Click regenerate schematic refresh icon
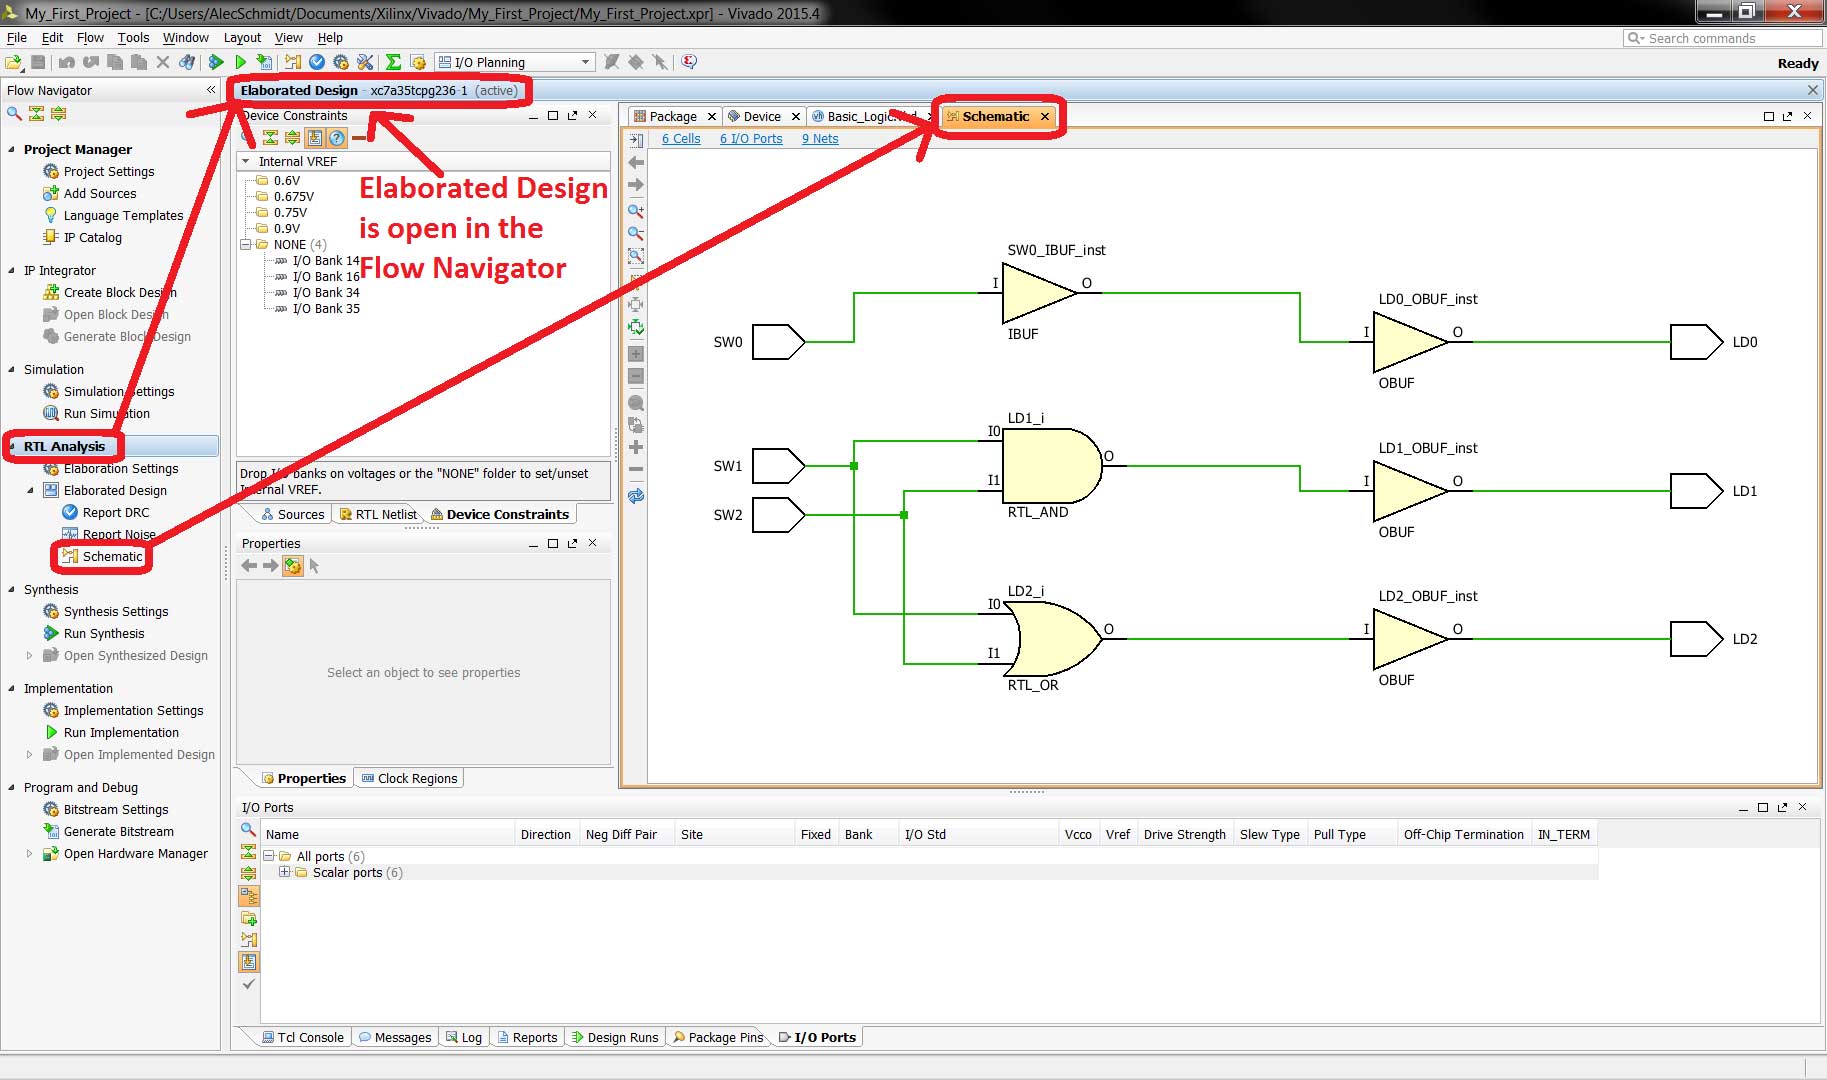1827x1080 pixels. (x=635, y=496)
